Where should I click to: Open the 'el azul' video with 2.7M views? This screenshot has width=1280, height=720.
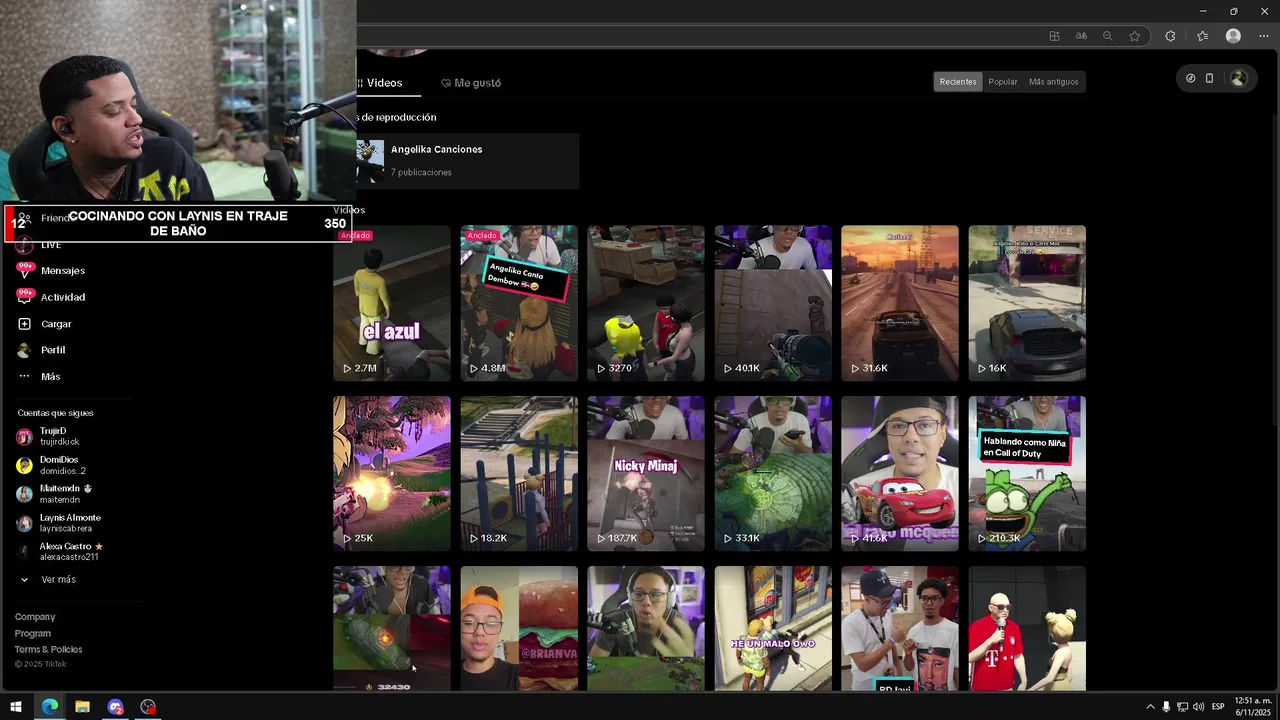(x=392, y=303)
